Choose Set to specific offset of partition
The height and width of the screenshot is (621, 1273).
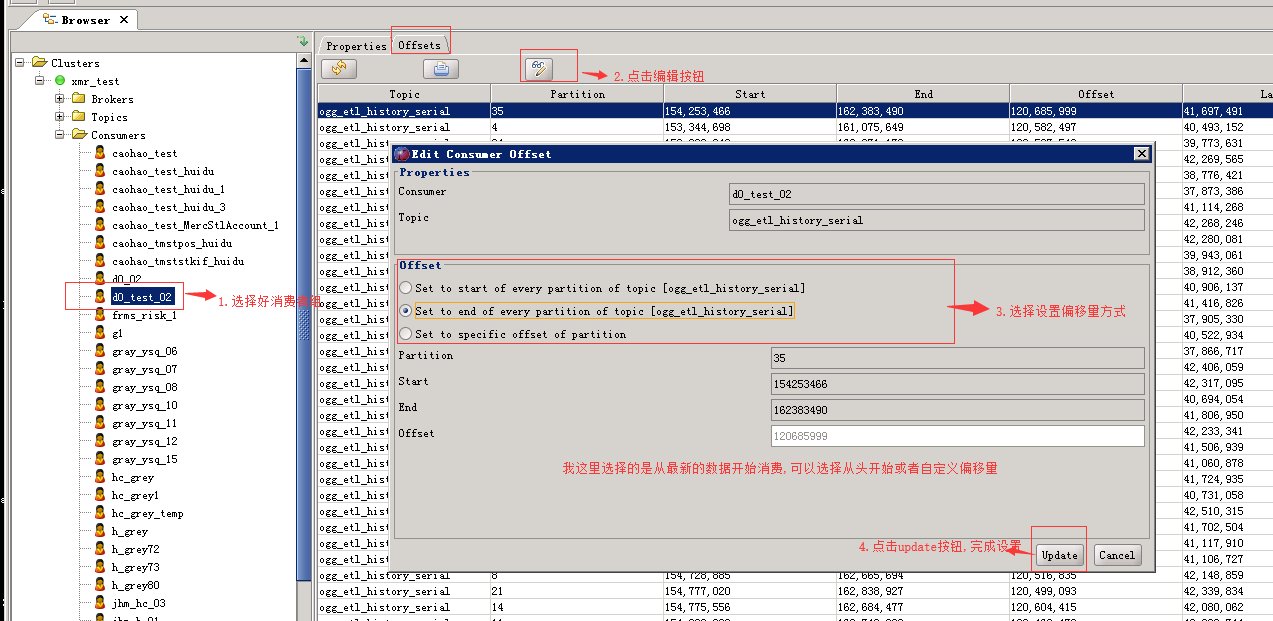[405, 334]
